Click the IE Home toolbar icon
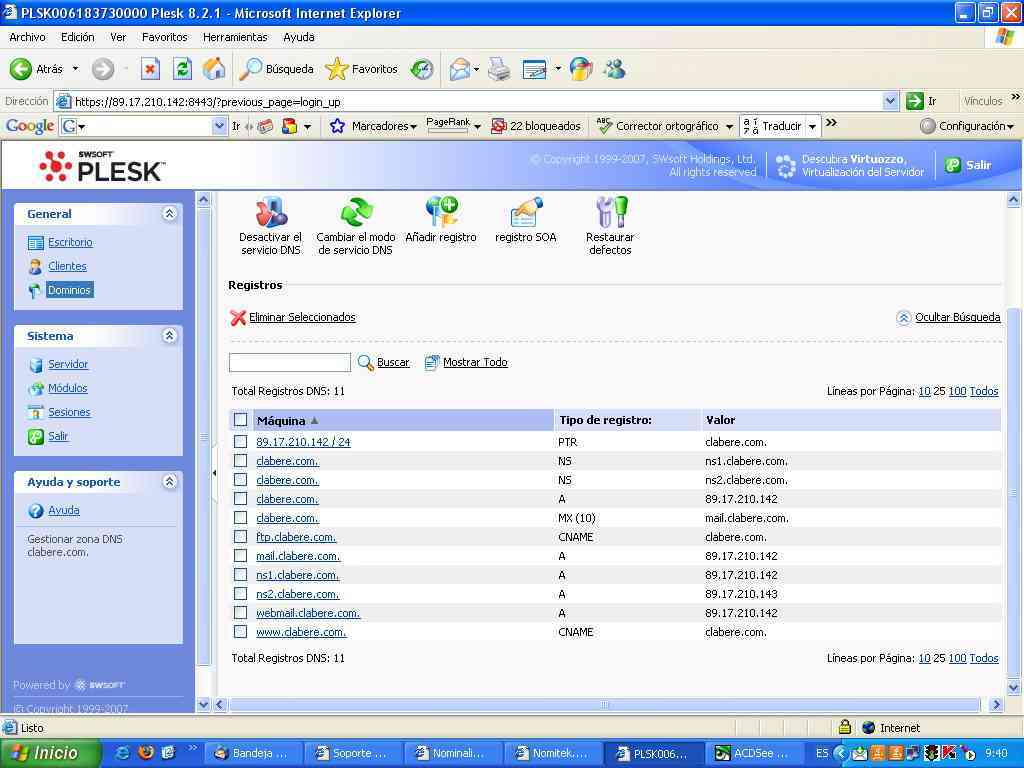The height and width of the screenshot is (768, 1024). pyautogui.click(x=214, y=69)
